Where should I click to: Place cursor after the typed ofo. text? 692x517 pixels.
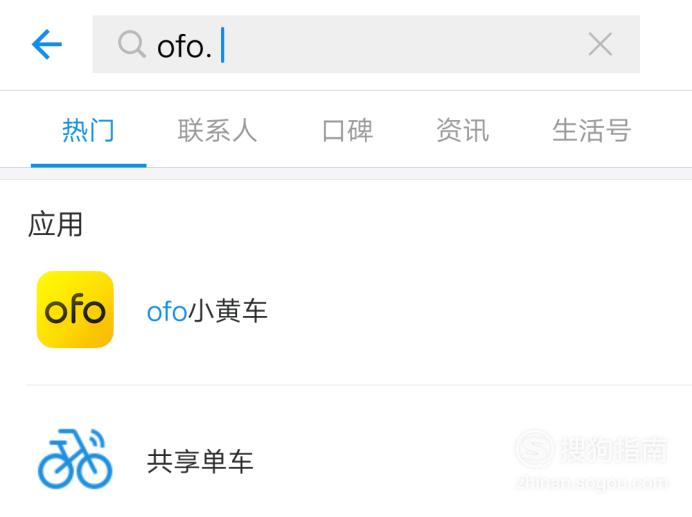[222, 45]
